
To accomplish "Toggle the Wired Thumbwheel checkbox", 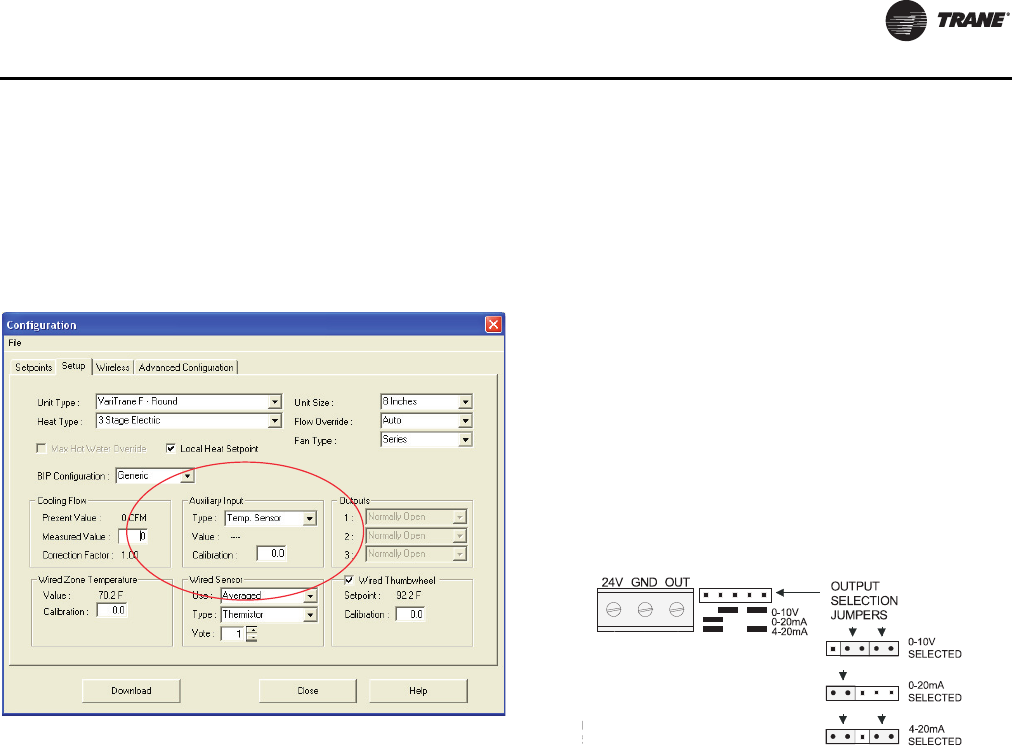I will (349, 579).
